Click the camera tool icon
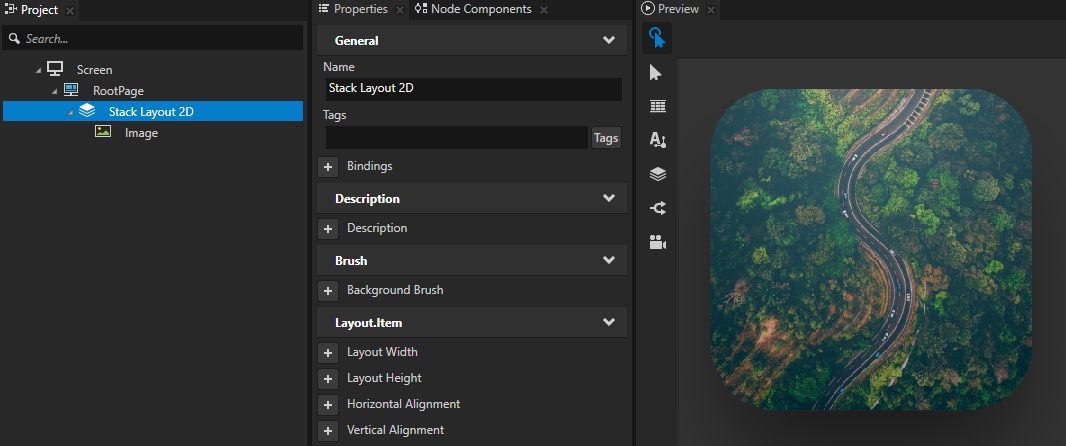Image resolution: width=1066 pixels, height=446 pixels. 657,242
